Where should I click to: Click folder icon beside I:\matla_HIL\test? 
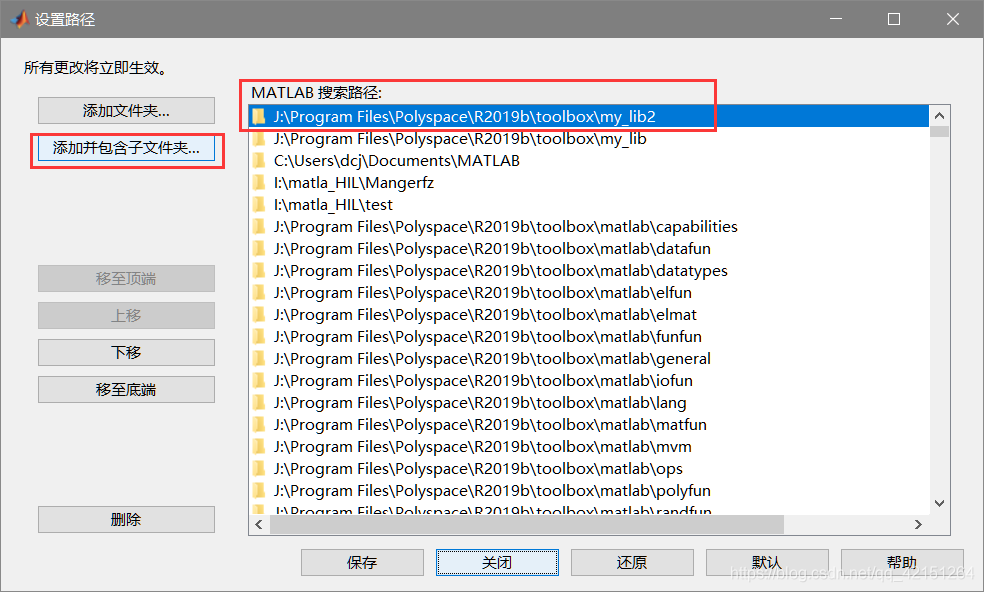[259, 205]
